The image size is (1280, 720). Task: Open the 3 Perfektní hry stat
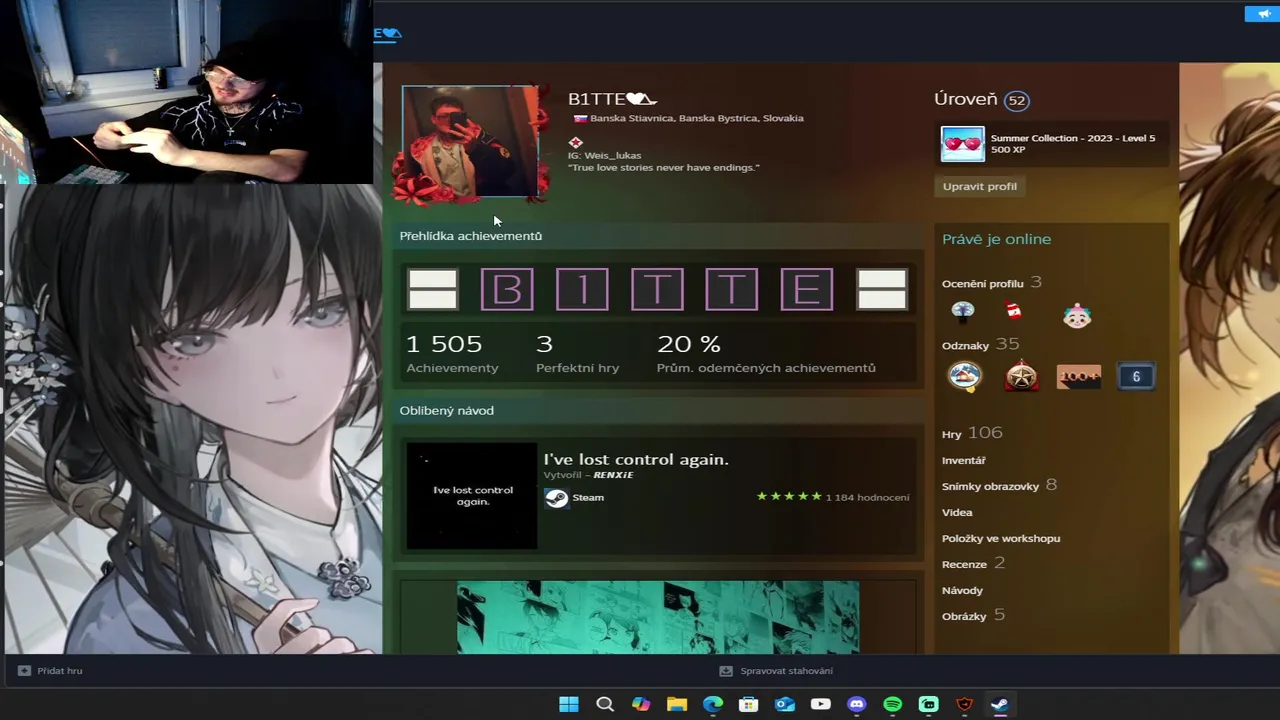click(x=577, y=354)
